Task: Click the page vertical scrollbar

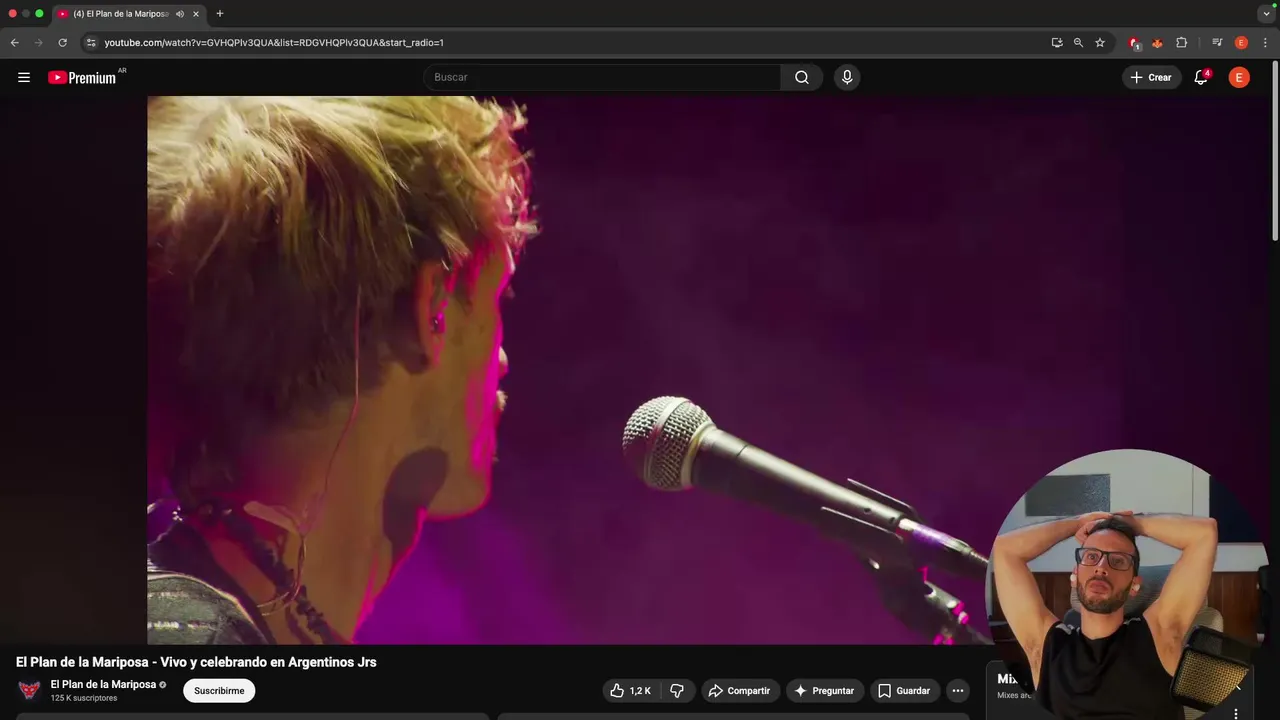Action: [x=1275, y=150]
